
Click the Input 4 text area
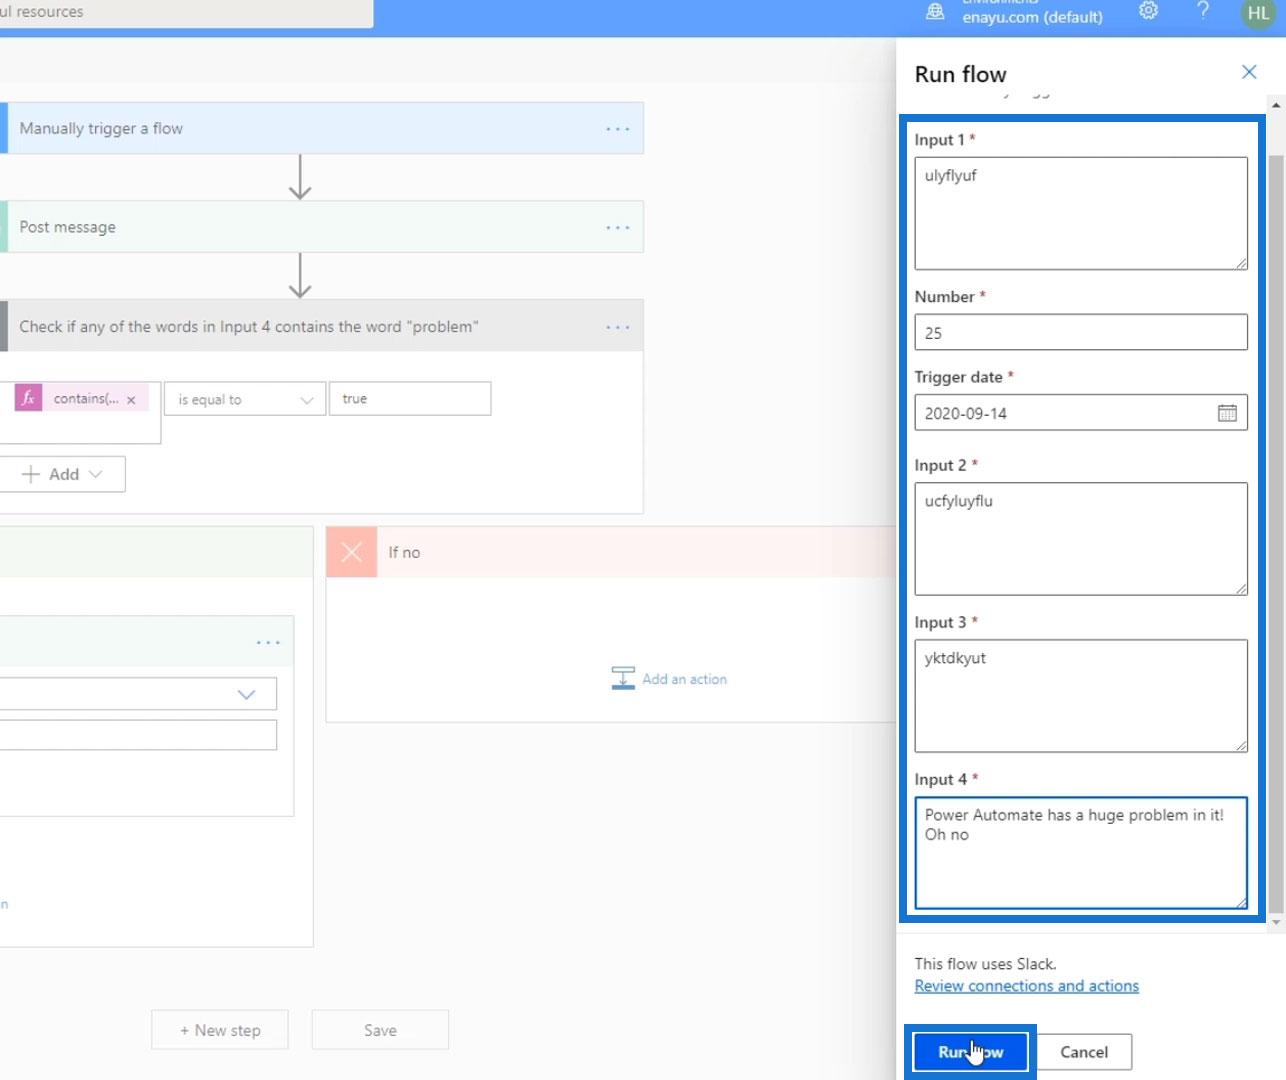pos(1081,853)
